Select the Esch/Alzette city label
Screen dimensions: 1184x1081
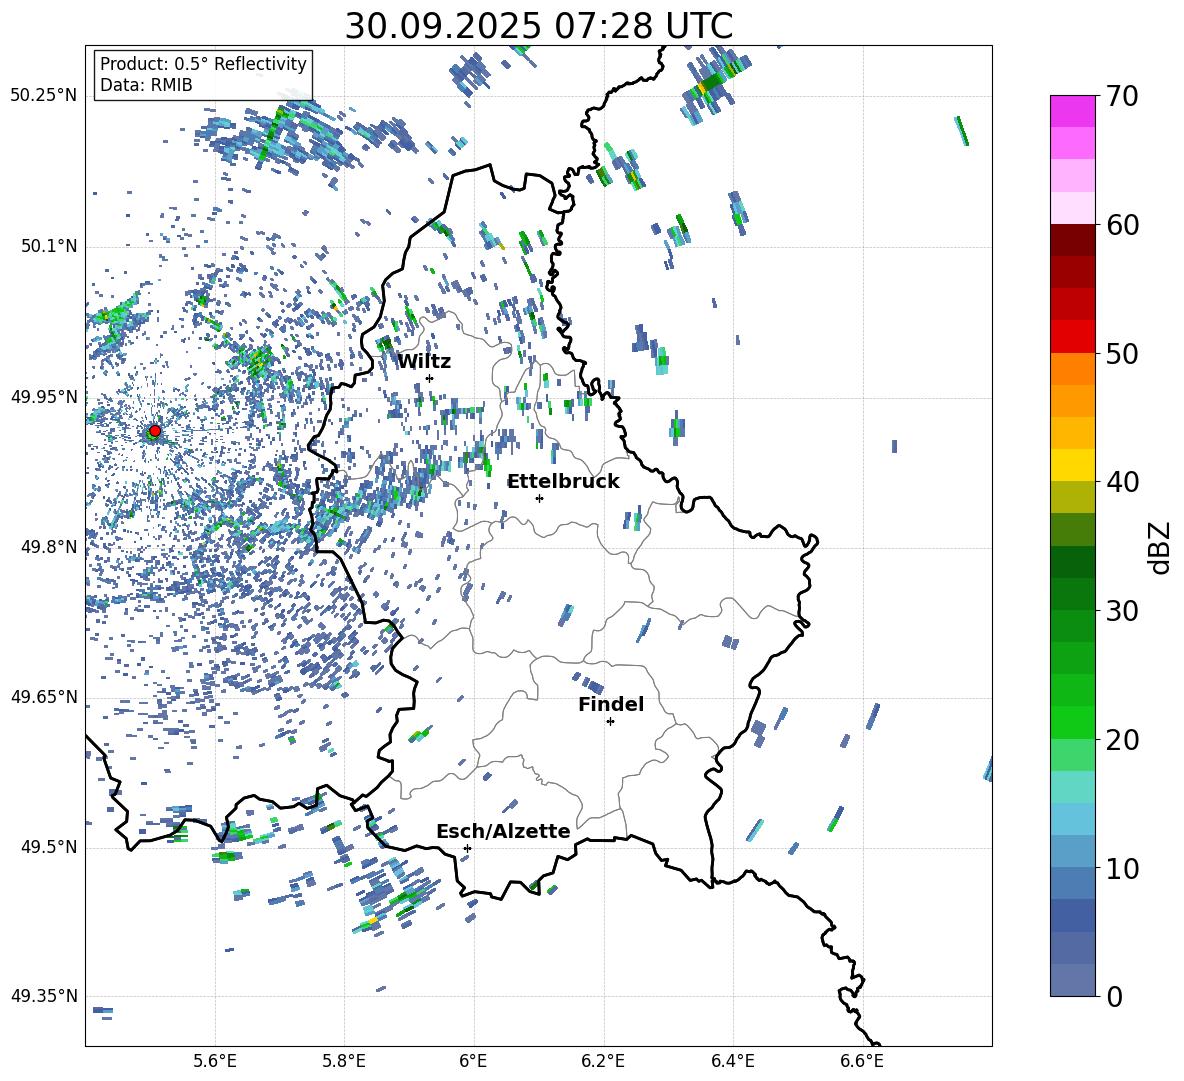[503, 831]
